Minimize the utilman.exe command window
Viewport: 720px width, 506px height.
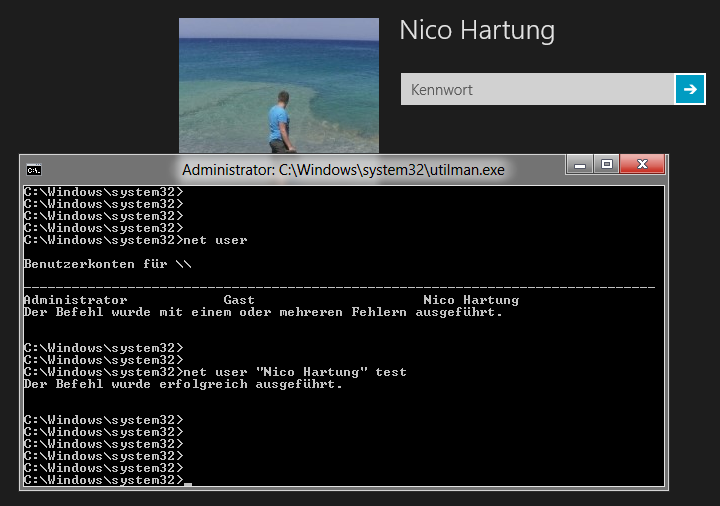580,164
